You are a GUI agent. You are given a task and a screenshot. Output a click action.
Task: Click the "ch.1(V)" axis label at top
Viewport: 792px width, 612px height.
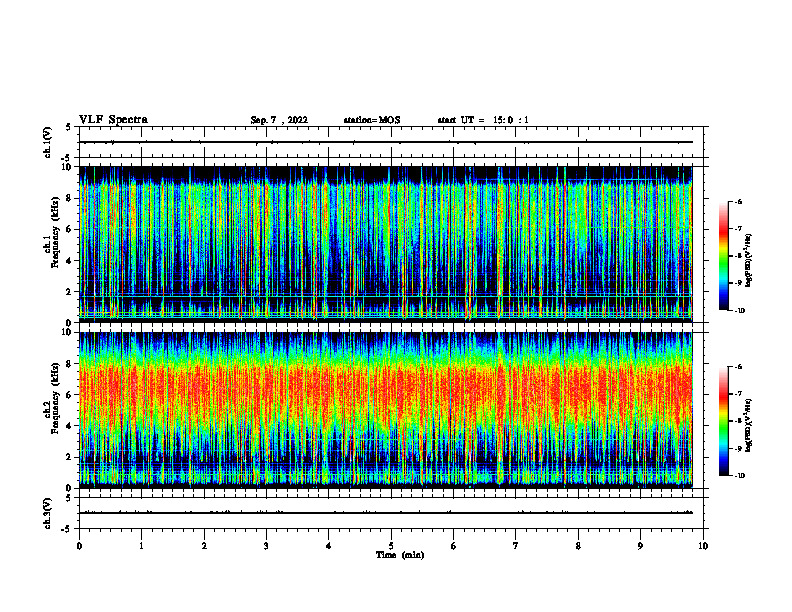pos(48,142)
